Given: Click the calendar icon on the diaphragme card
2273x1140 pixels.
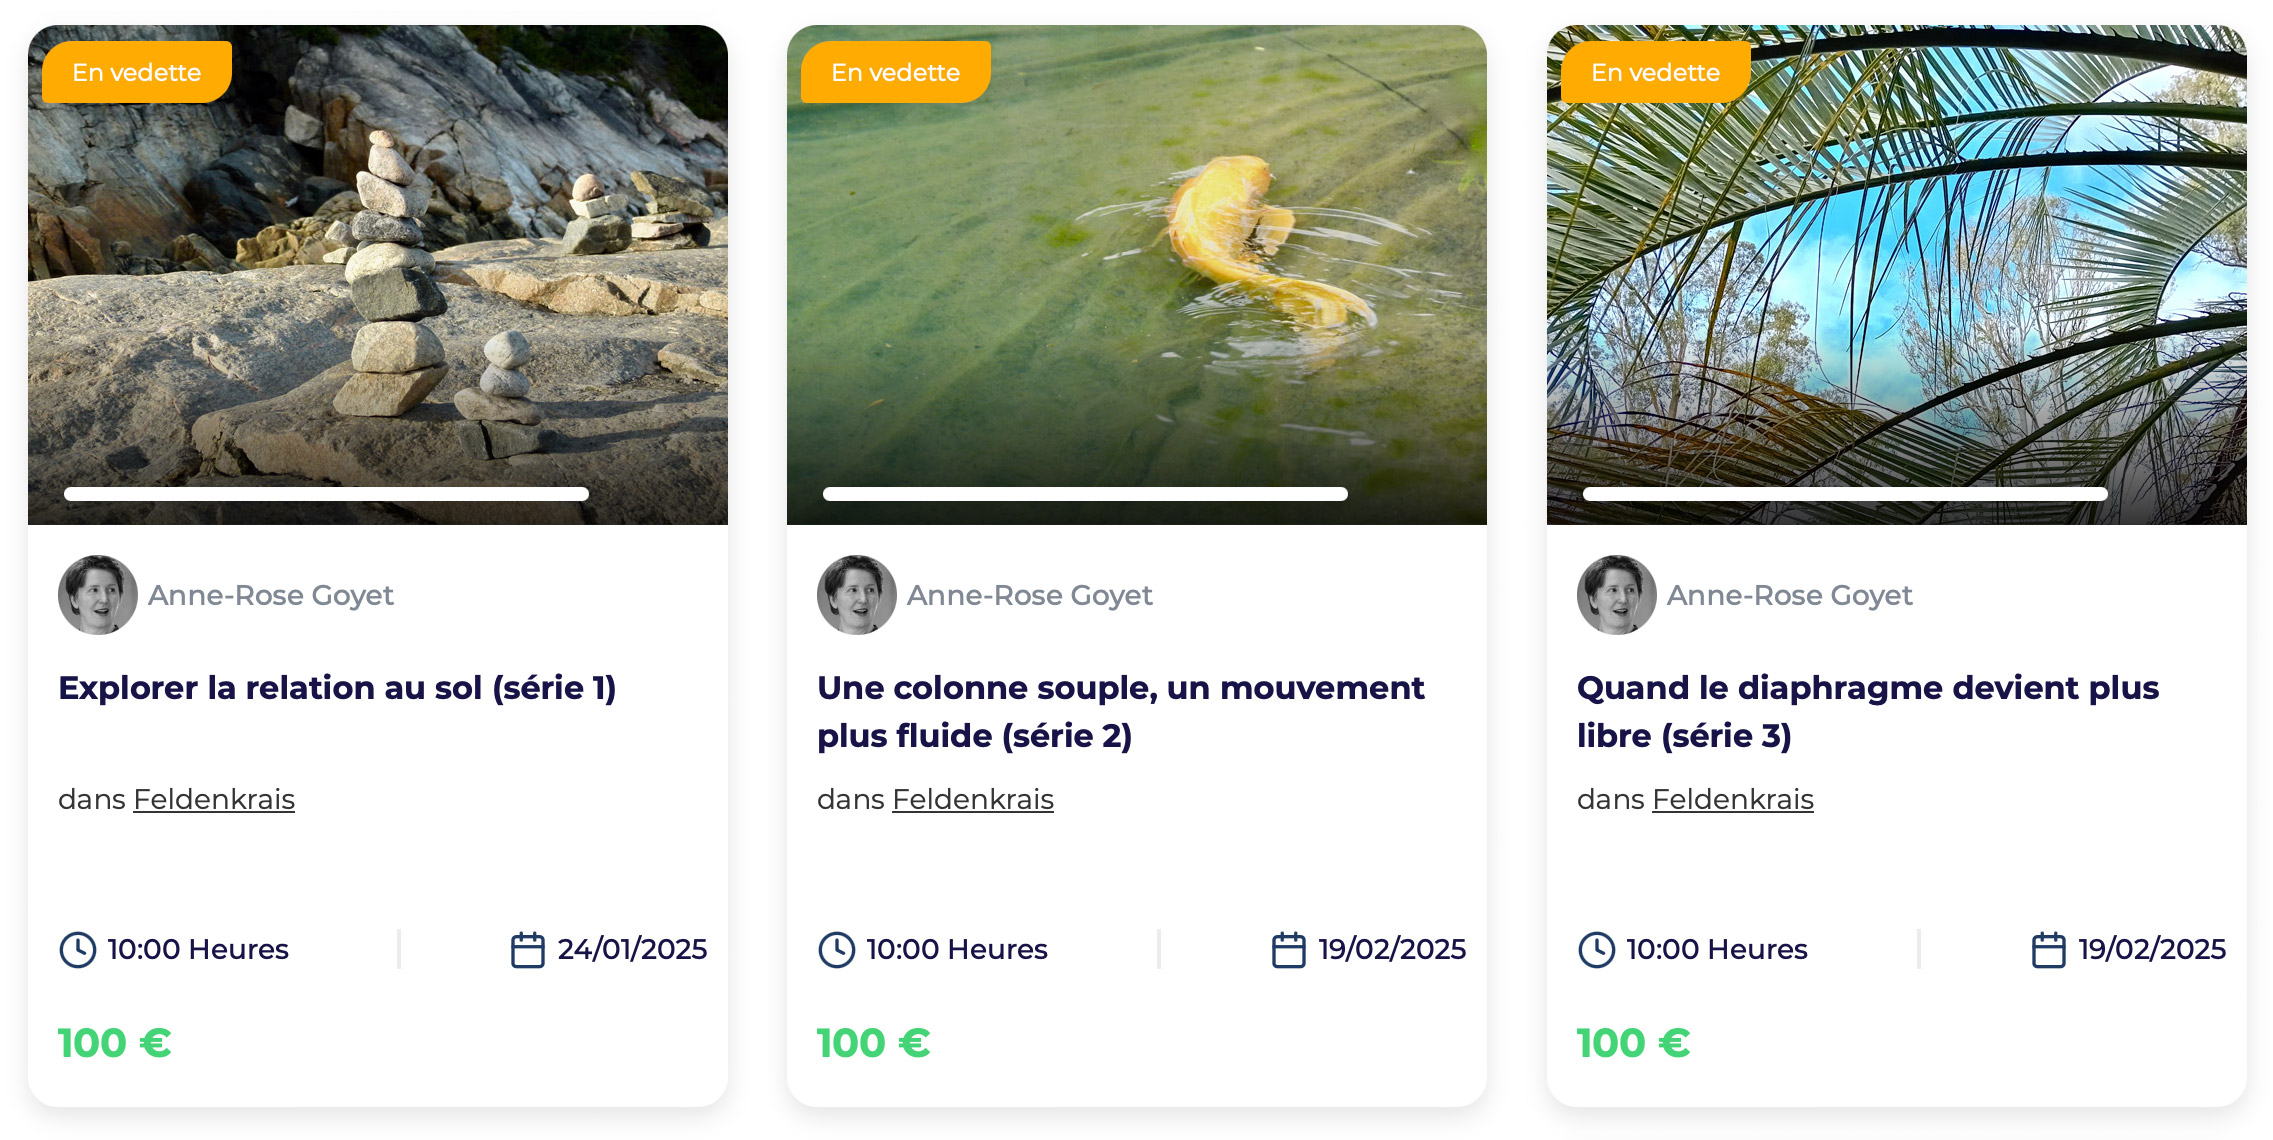Looking at the screenshot, I should point(2048,949).
